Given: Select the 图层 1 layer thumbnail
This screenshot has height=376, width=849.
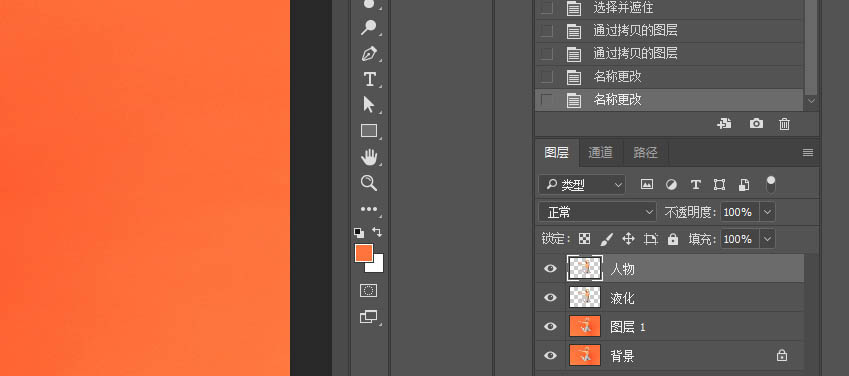Looking at the screenshot, I should point(585,326).
